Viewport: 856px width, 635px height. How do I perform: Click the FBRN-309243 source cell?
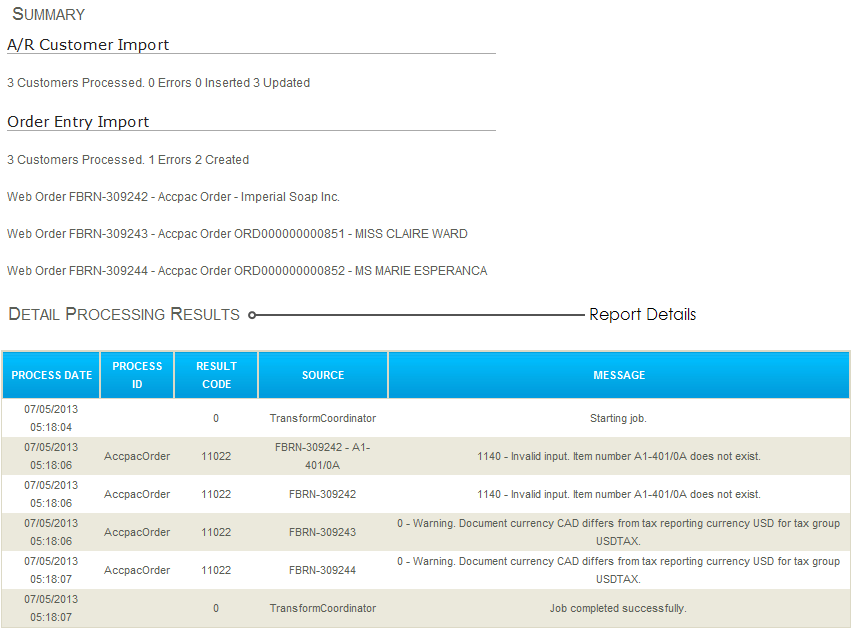tap(322, 532)
